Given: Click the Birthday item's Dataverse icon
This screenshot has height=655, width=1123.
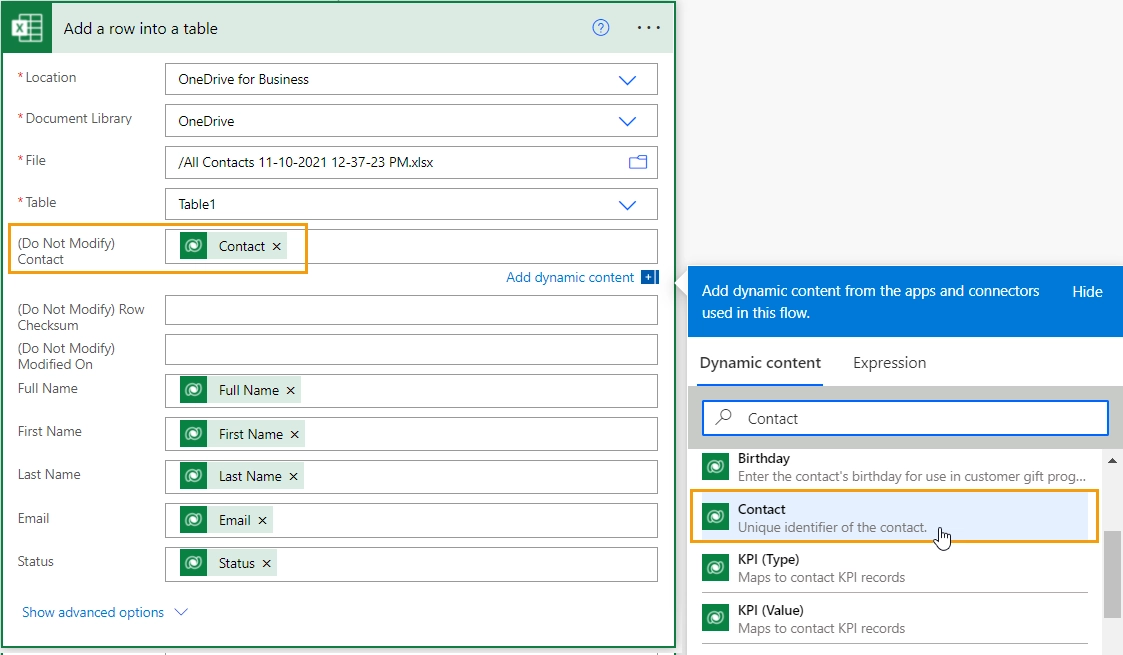Looking at the screenshot, I should tap(715, 467).
